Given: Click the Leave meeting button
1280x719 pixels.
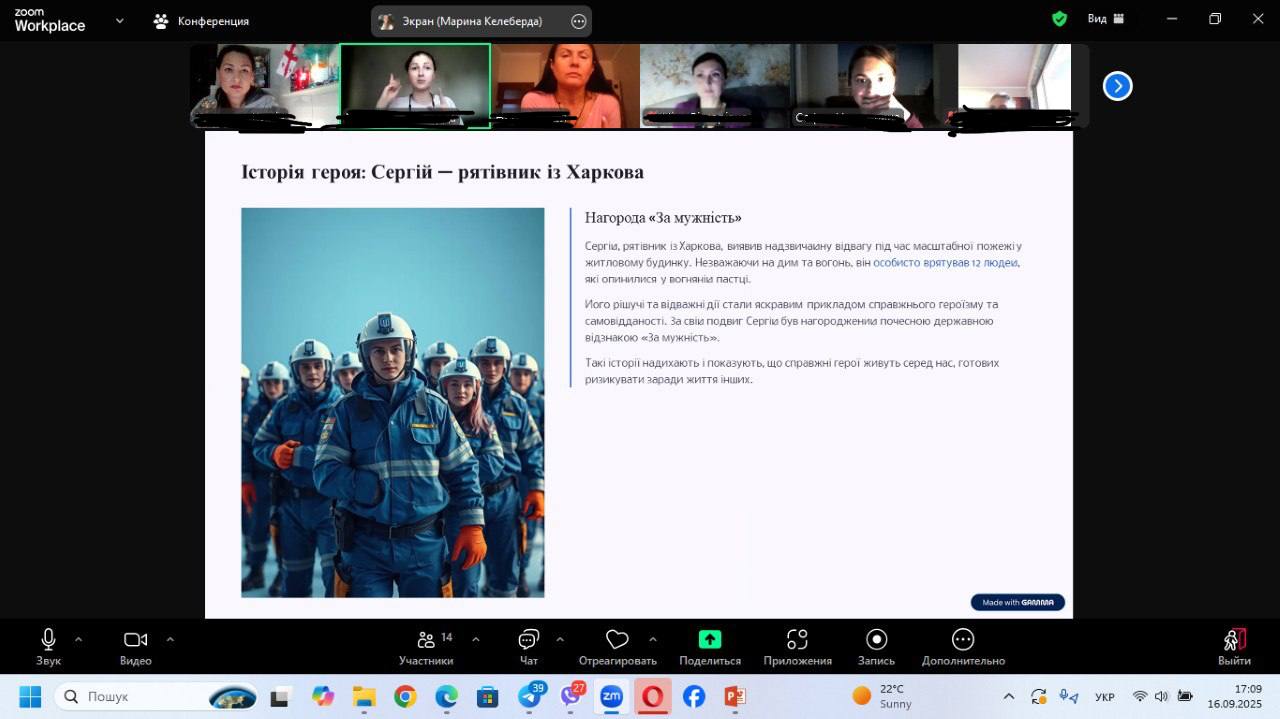Looking at the screenshot, I should 1234,645.
